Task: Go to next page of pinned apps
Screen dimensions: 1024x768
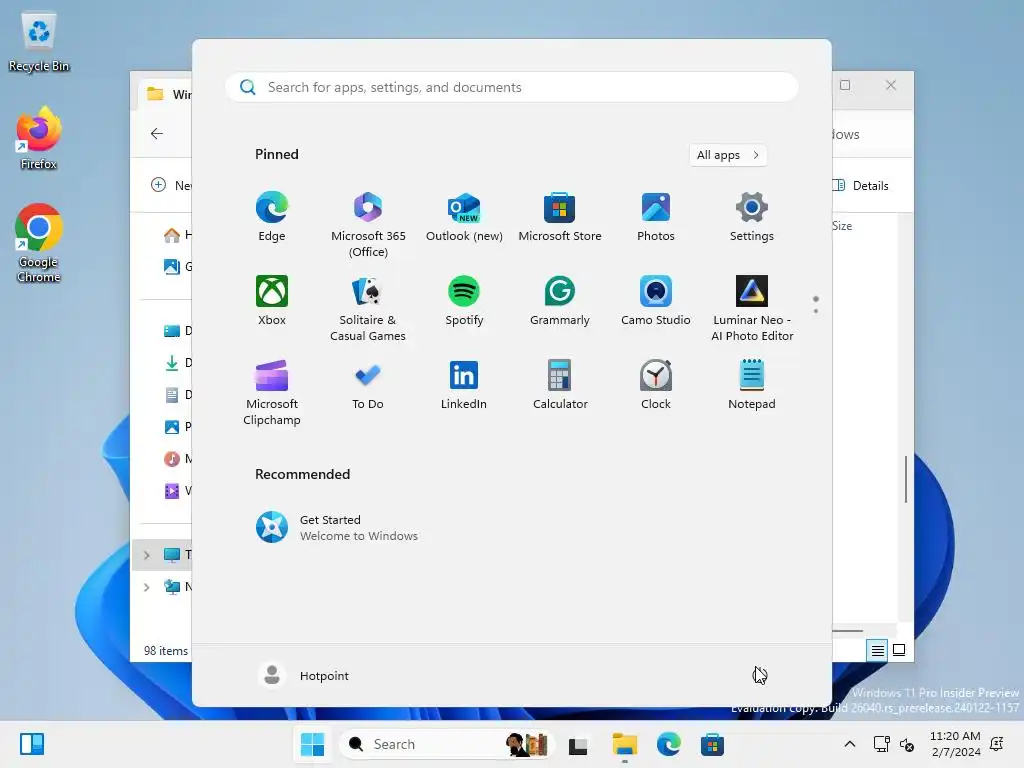Action: 816,311
